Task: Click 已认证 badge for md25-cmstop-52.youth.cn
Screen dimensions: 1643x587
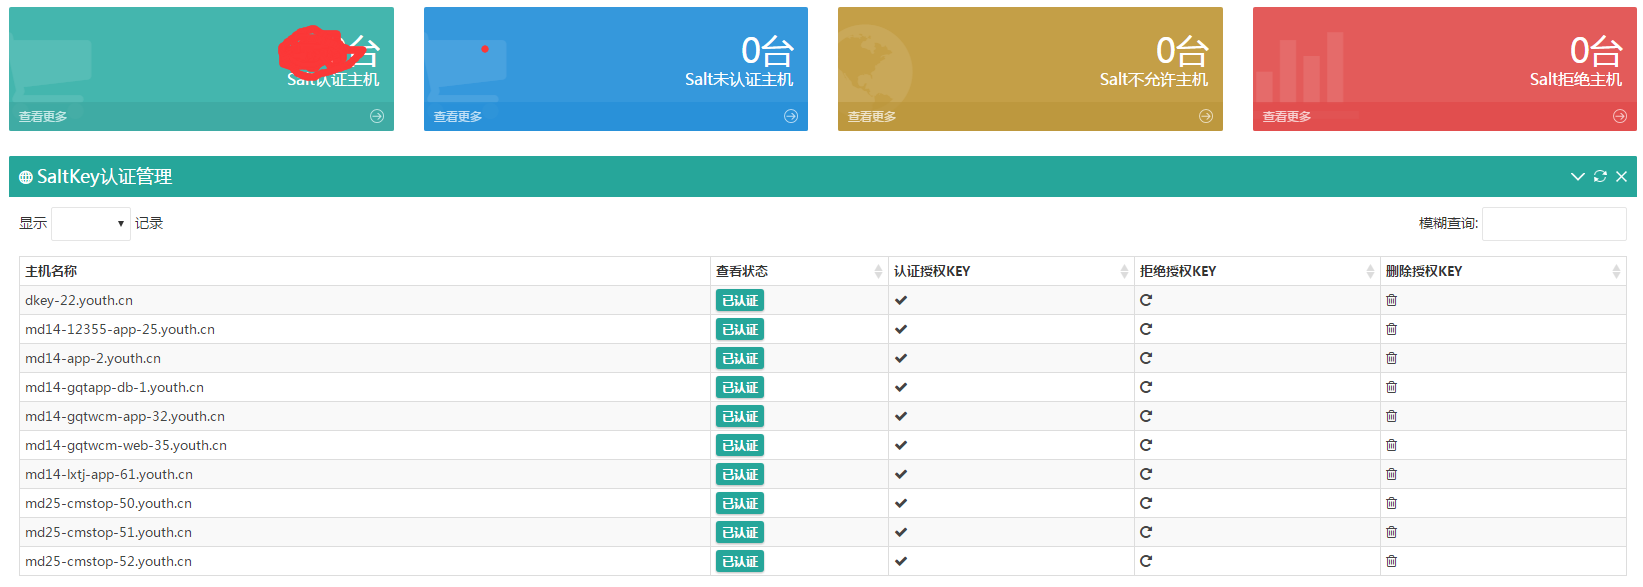Action: [x=740, y=561]
